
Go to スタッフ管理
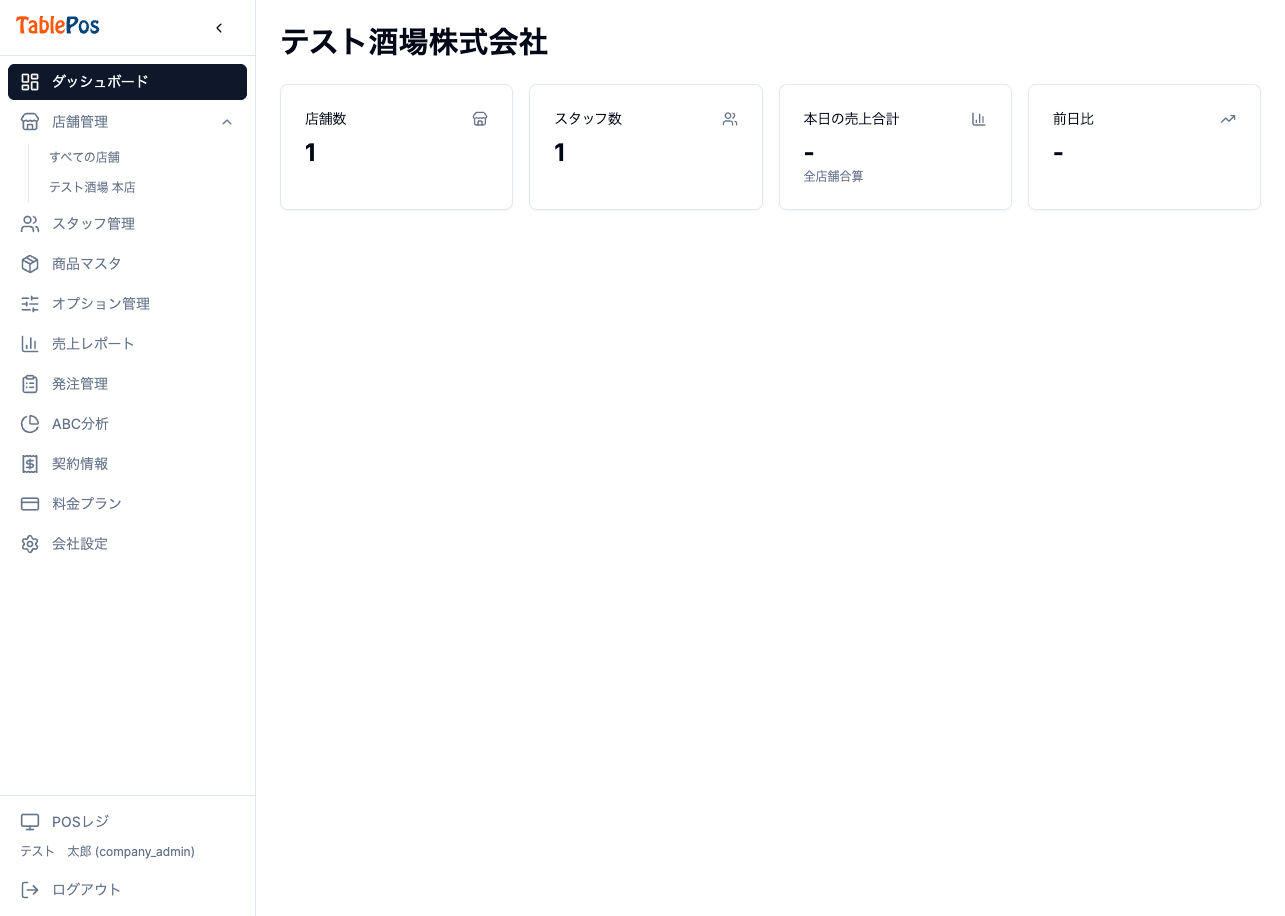(x=127, y=224)
